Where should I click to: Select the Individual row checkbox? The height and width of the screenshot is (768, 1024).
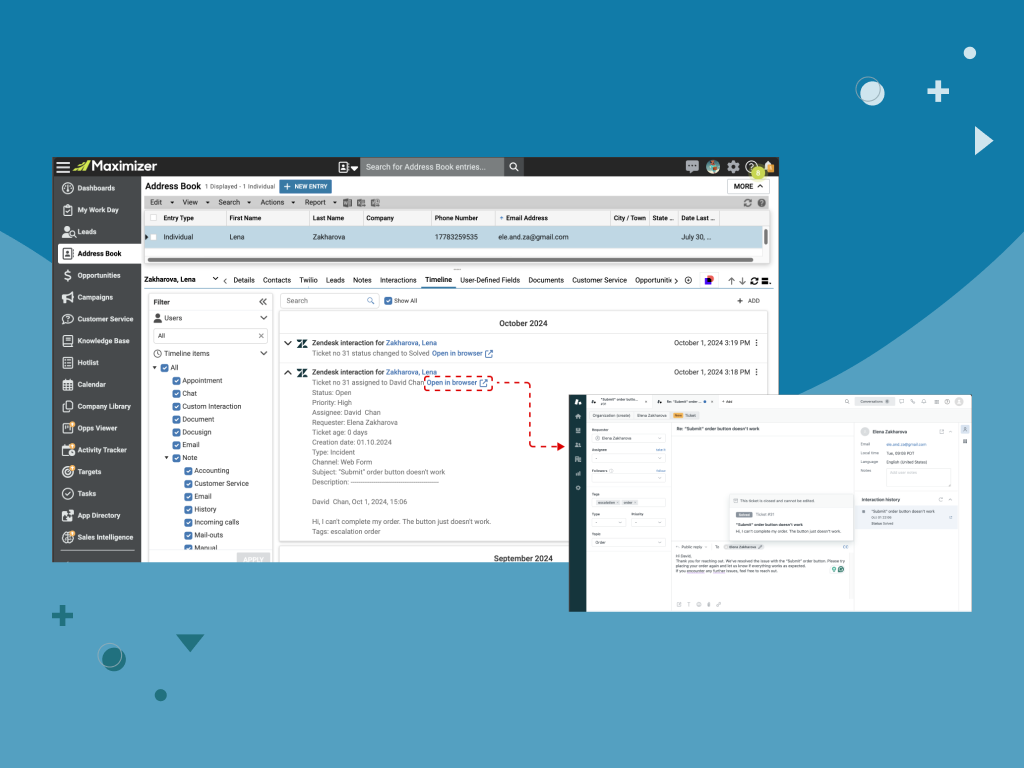pyautogui.click(x=154, y=237)
